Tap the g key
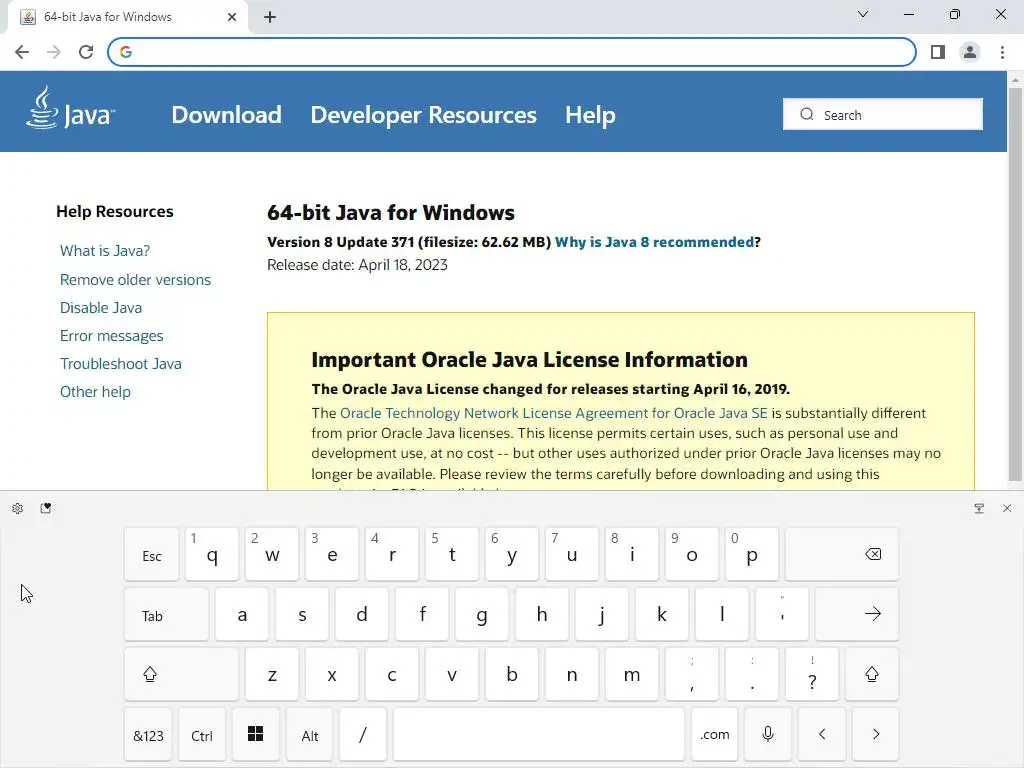 point(482,615)
